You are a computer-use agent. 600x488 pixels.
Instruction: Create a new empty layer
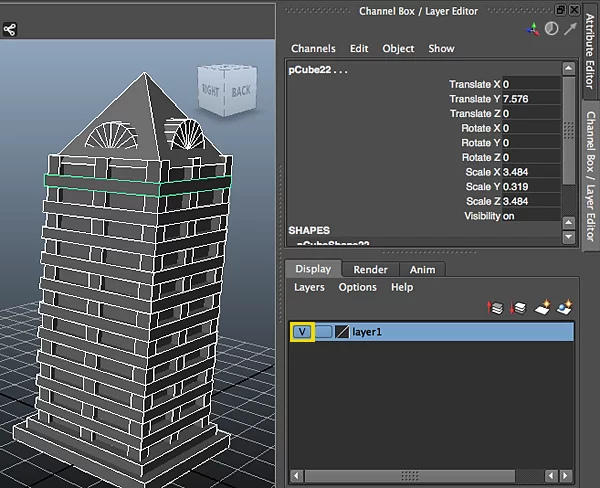pyautogui.click(x=542, y=307)
